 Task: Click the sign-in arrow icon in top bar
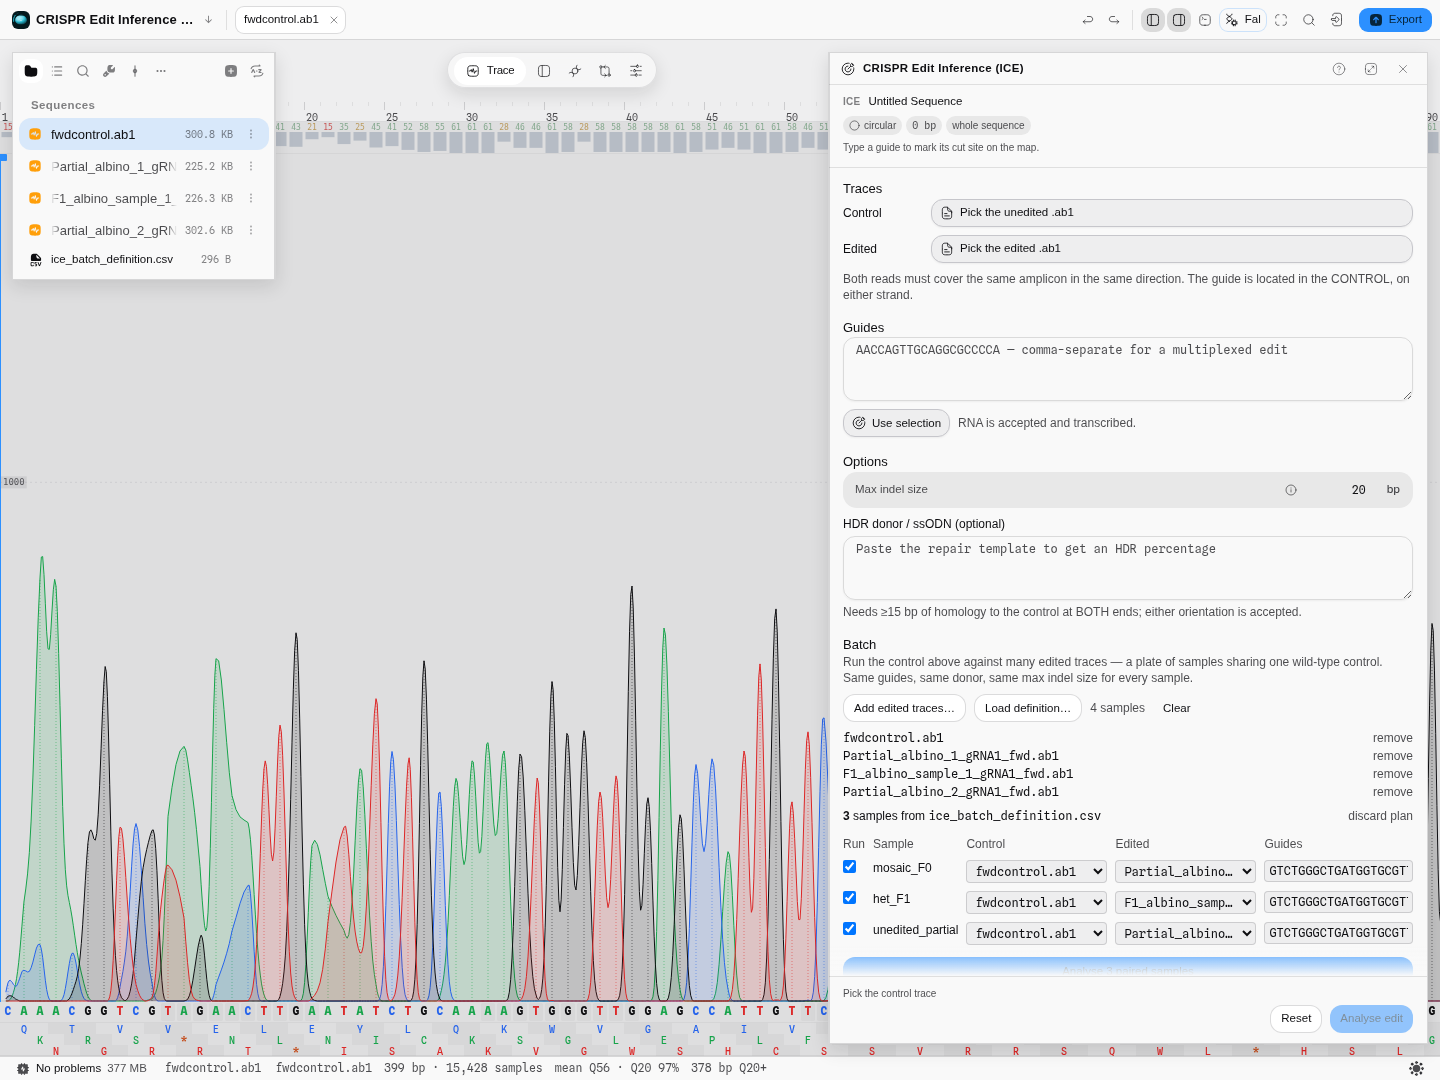tap(1337, 20)
